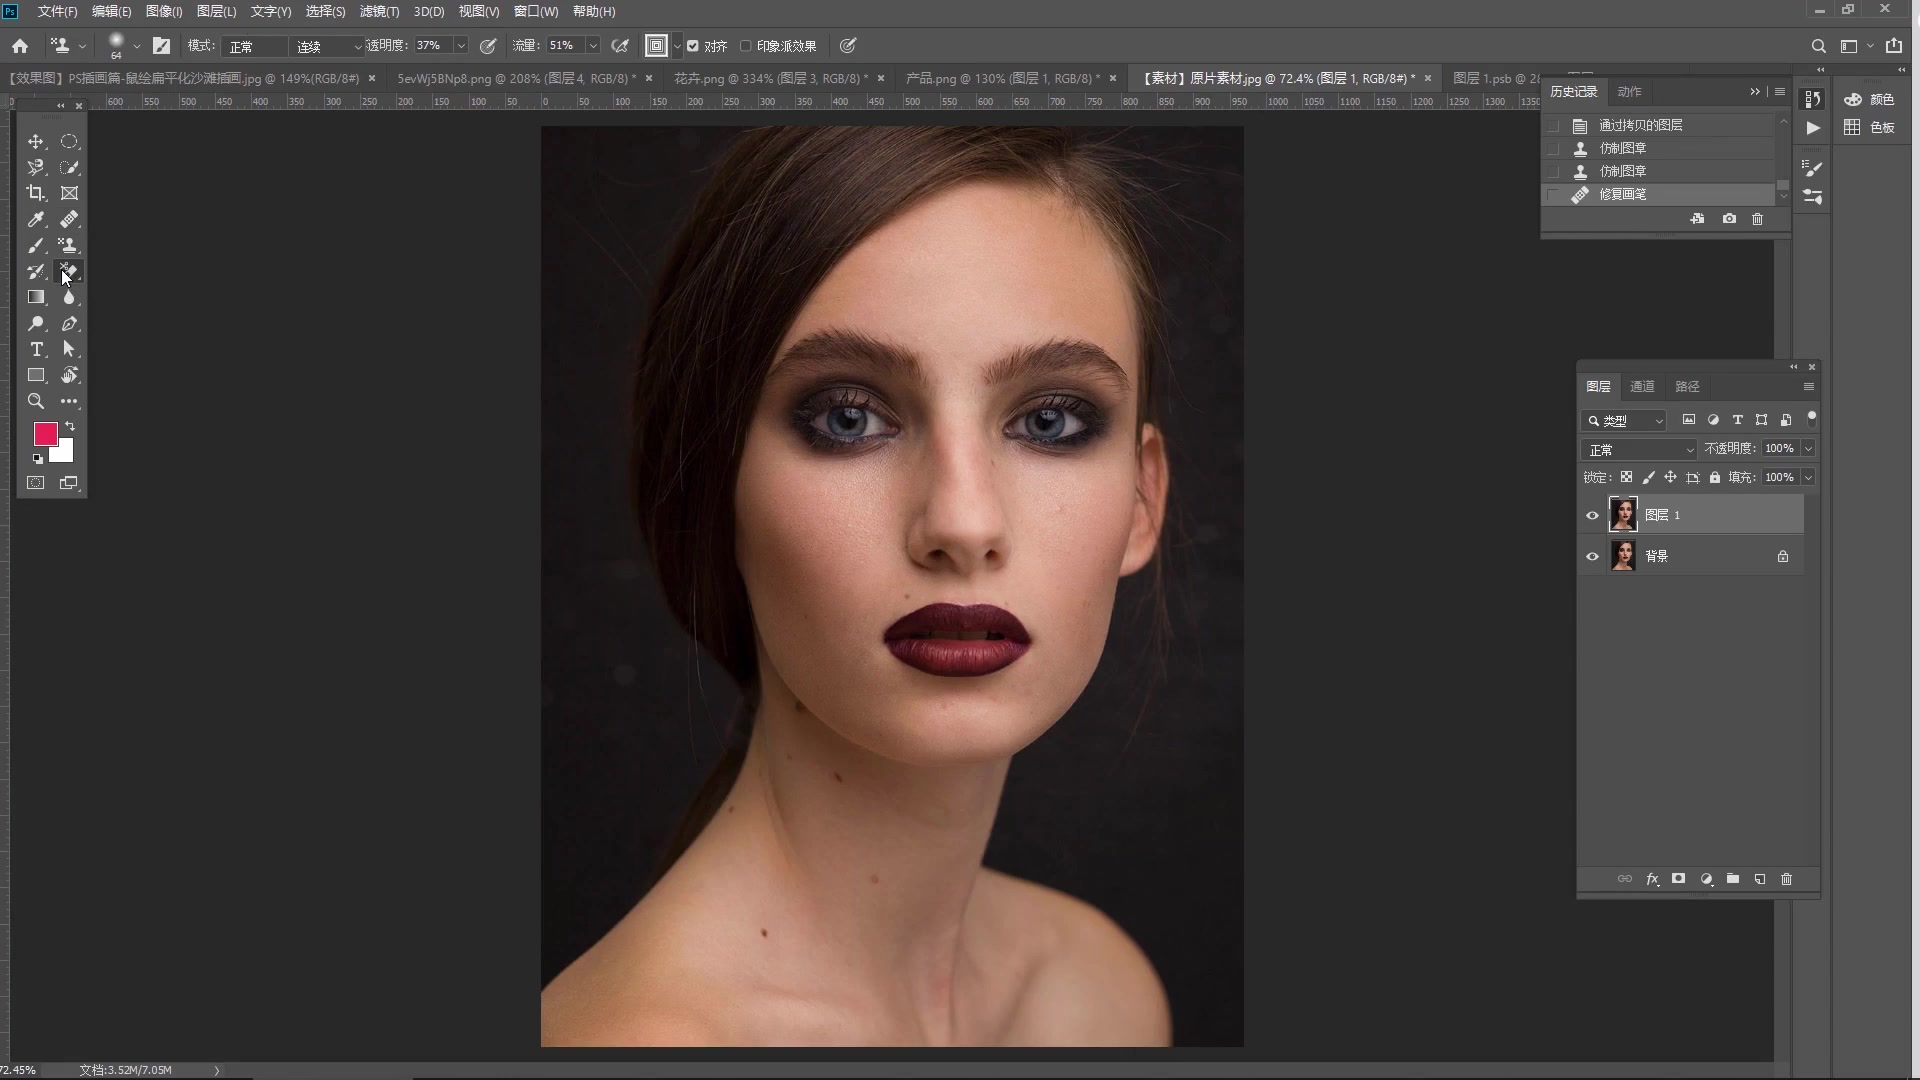The height and width of the screenshot is (1080, 1920).
Task: Click the red foreground color swatch
Action: (x=45, y=433)
